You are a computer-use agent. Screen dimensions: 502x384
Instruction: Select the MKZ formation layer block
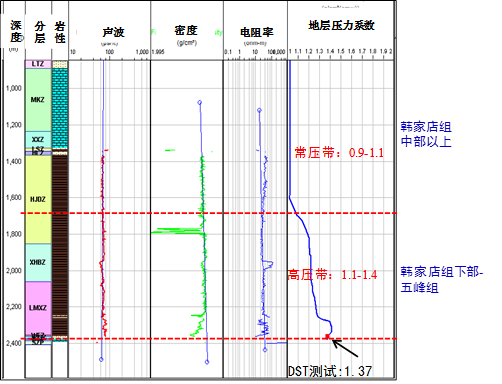tap(38, 100)
